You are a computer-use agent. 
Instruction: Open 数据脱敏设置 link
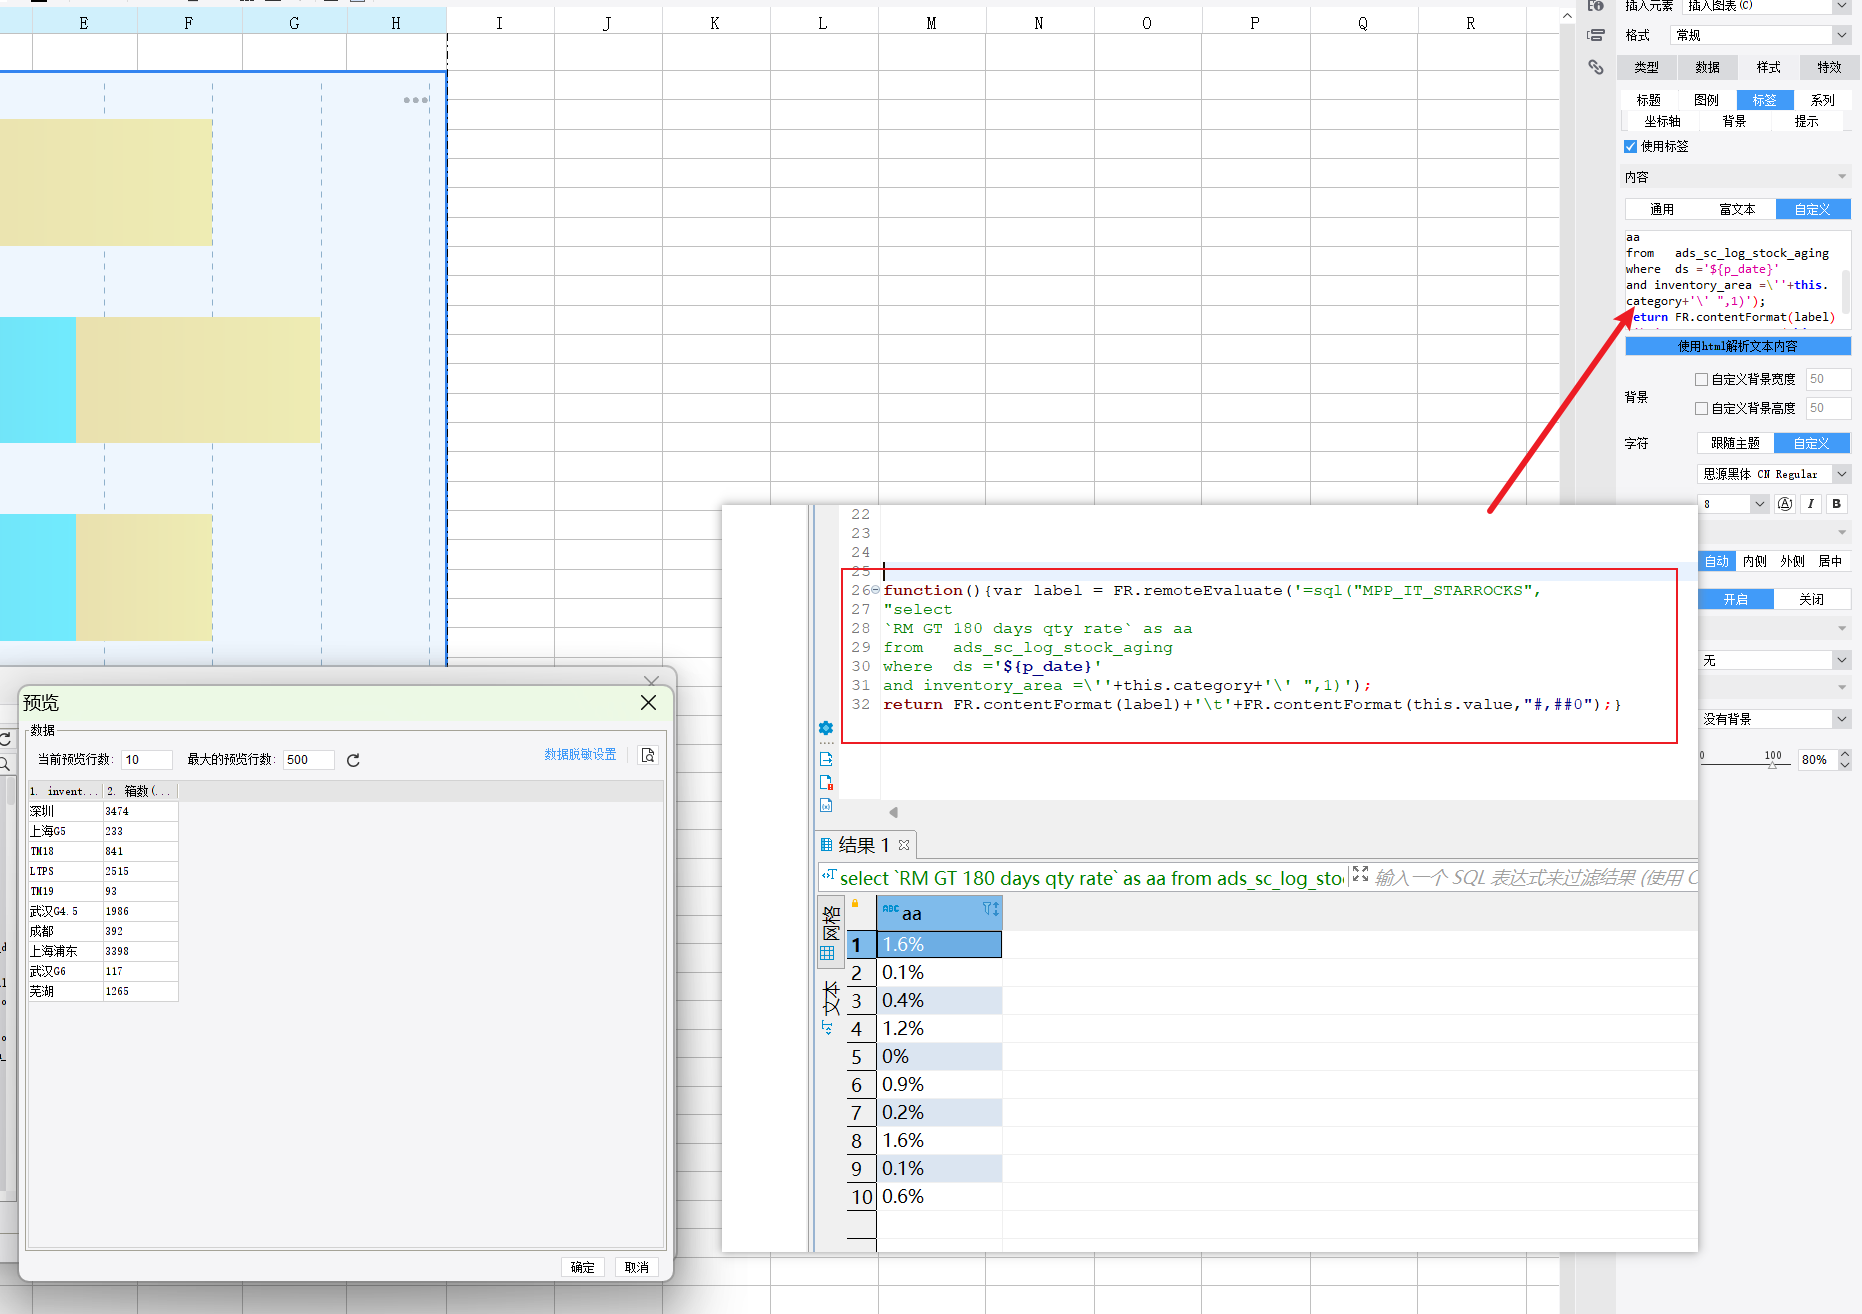(x=580, y=754)
